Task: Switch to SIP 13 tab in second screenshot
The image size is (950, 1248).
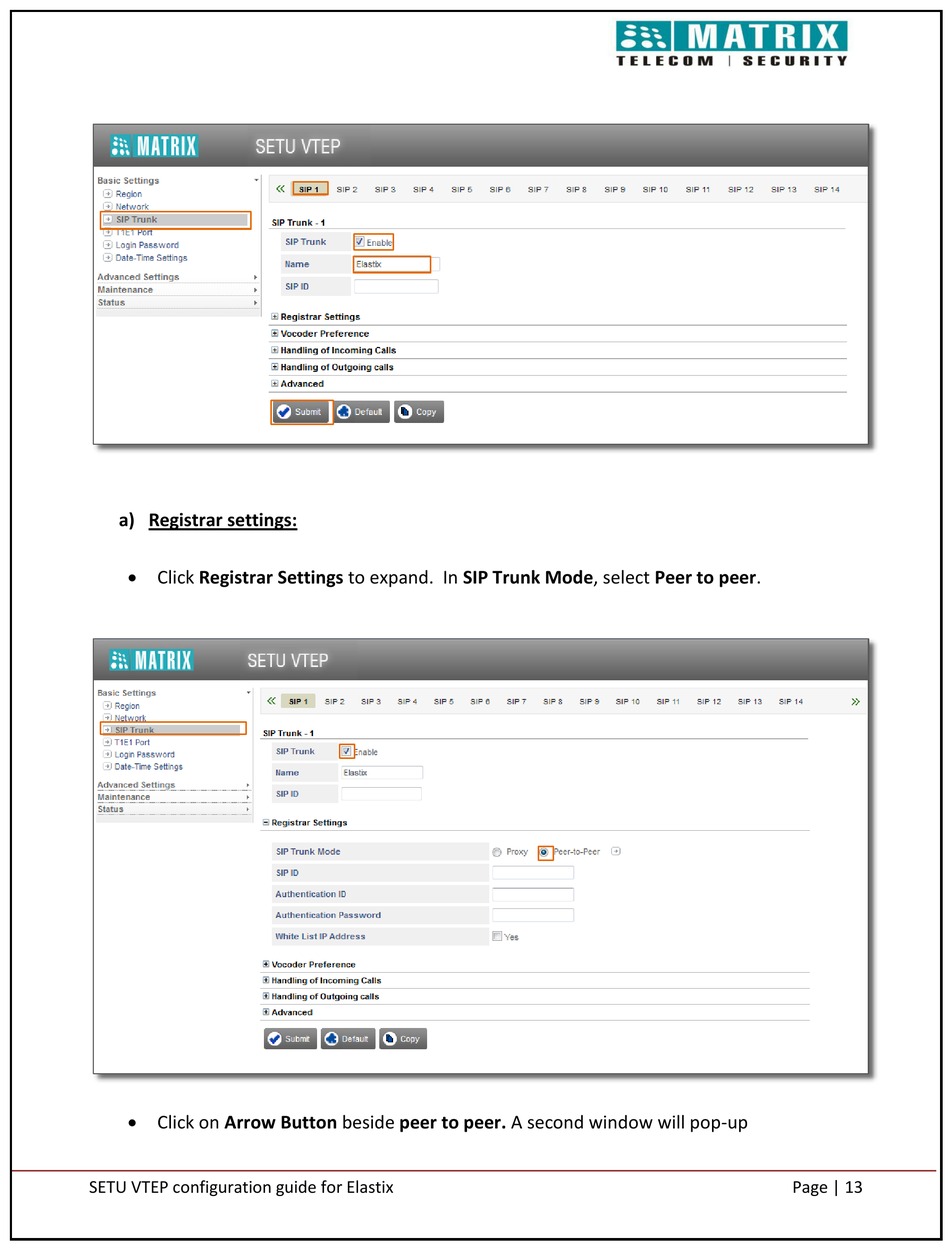Action: pyautogui.click(x=750, y=701)
